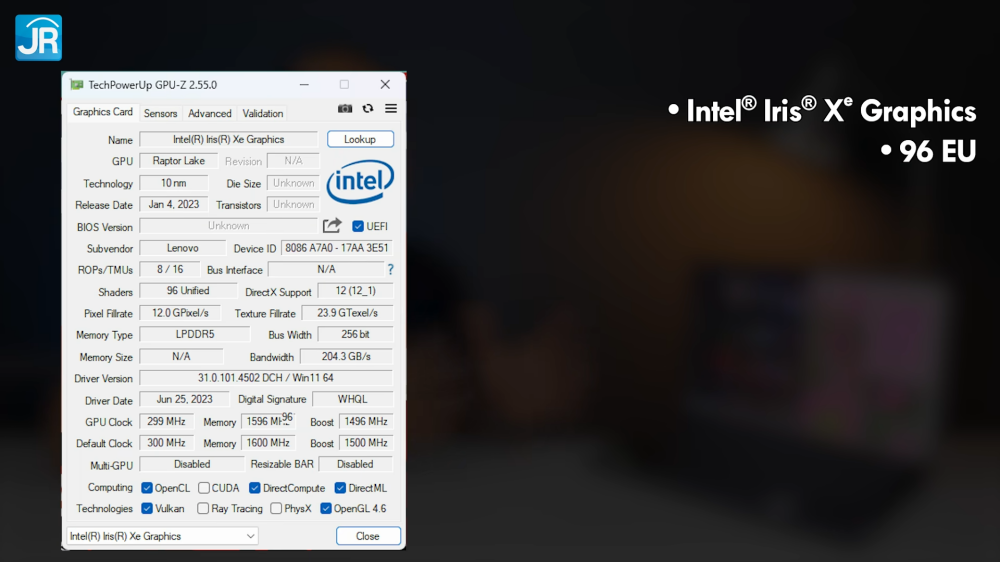This screenshot has width=1000, height=562.
Task: Click the Subvendor value Lenovo
Action: pos(182,248)
